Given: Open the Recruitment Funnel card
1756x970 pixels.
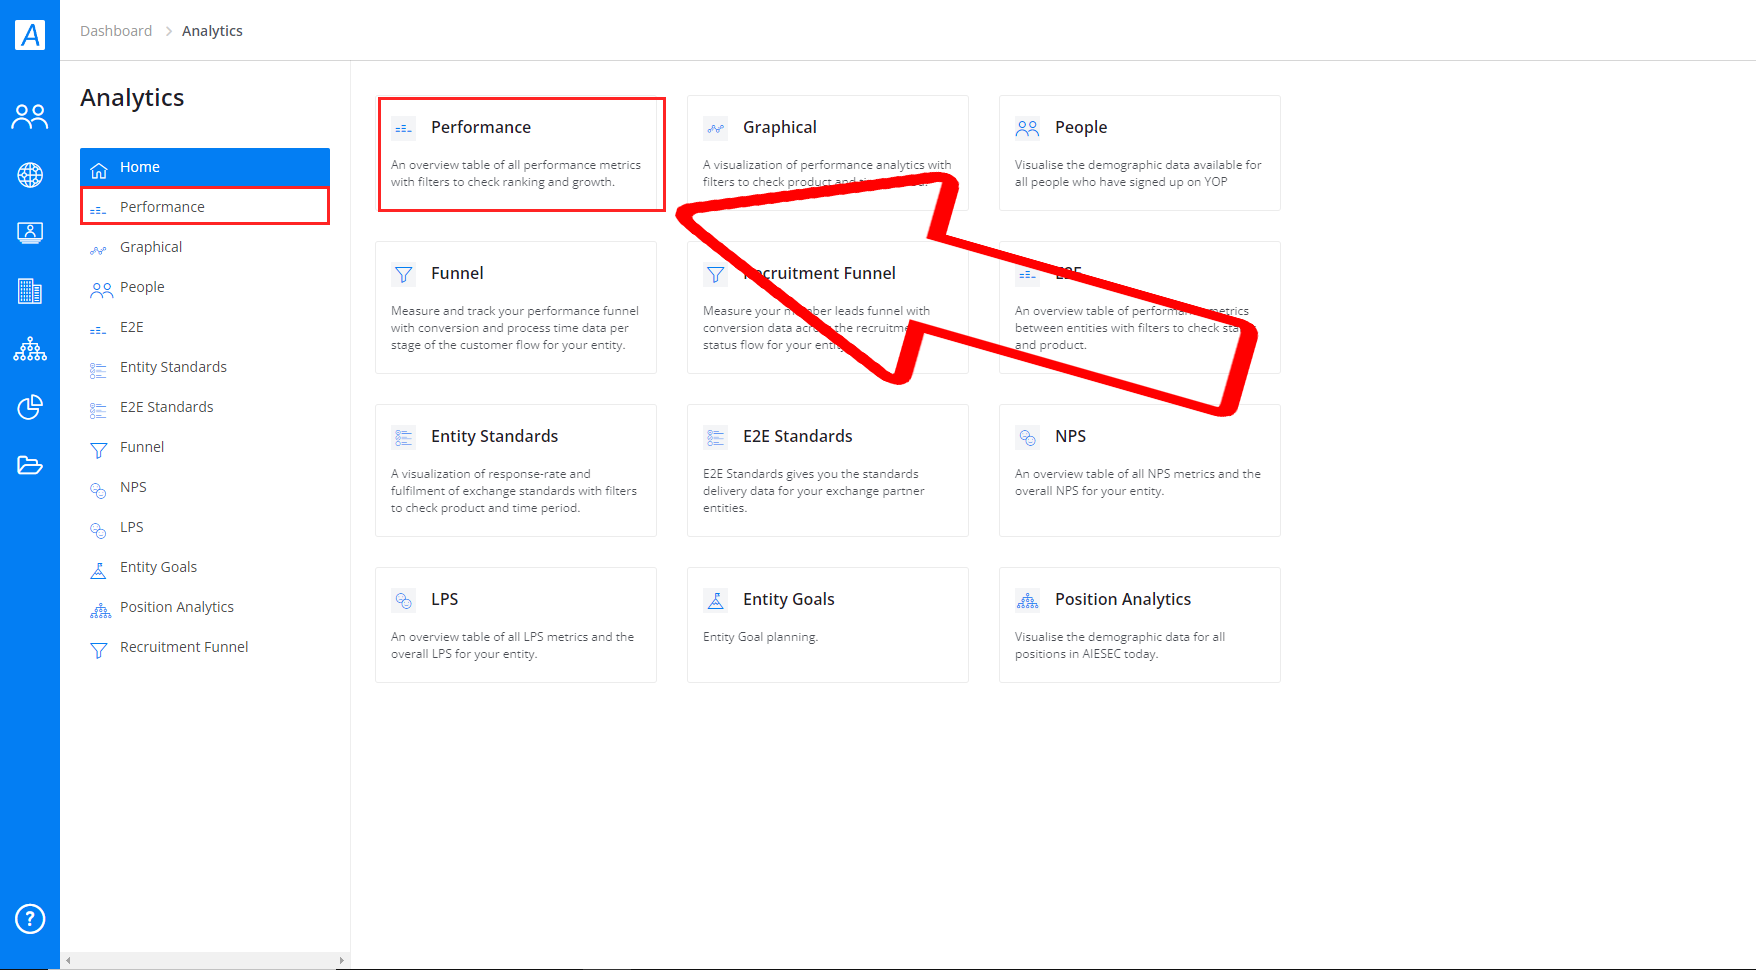Looking at the screenshot, I should pyautogui.click(x=828, y=307).
